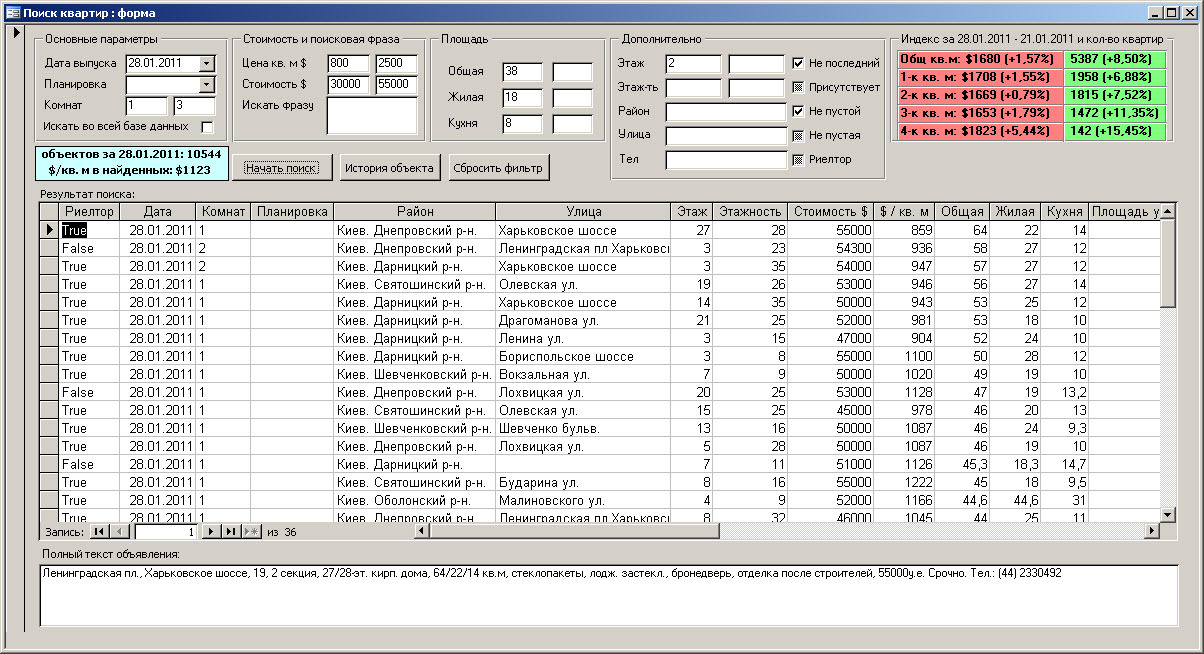This screenshot has width=1204, height=654.
Task: Select the 'Риелтор' column header
Action: click(x=90, y=212)
